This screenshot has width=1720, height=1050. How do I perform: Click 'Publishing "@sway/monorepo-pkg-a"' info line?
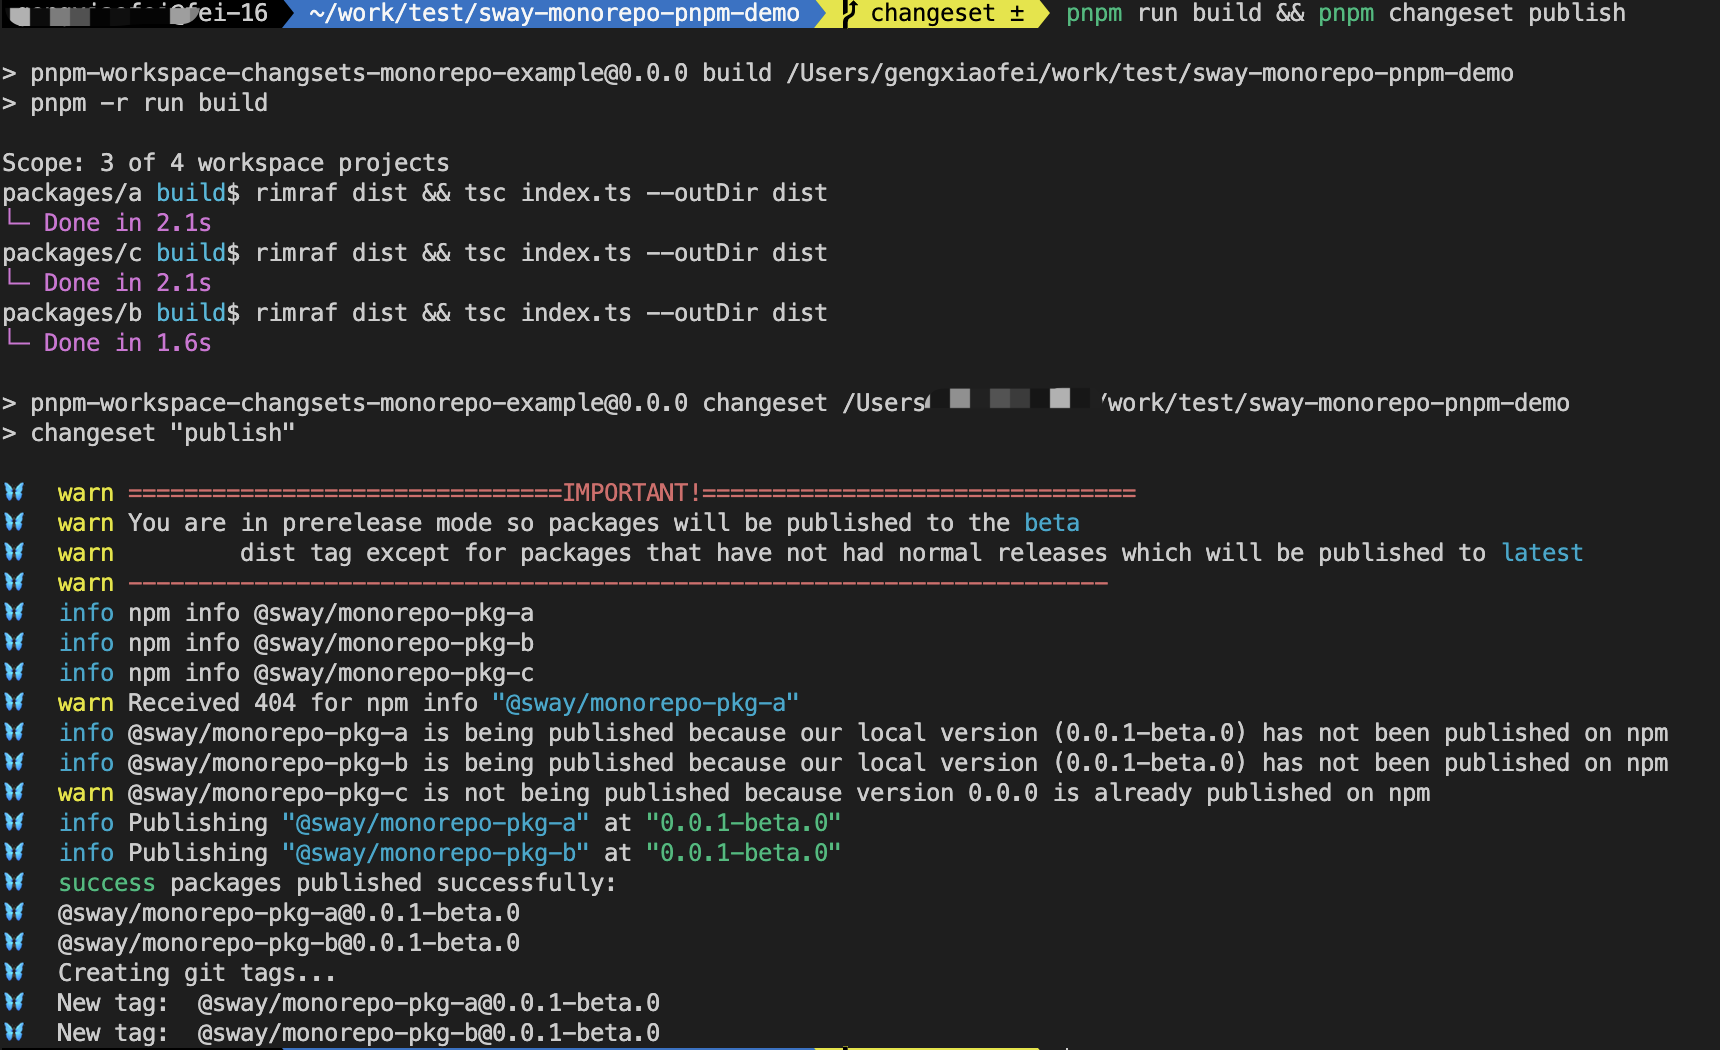(x=450, y=823)
